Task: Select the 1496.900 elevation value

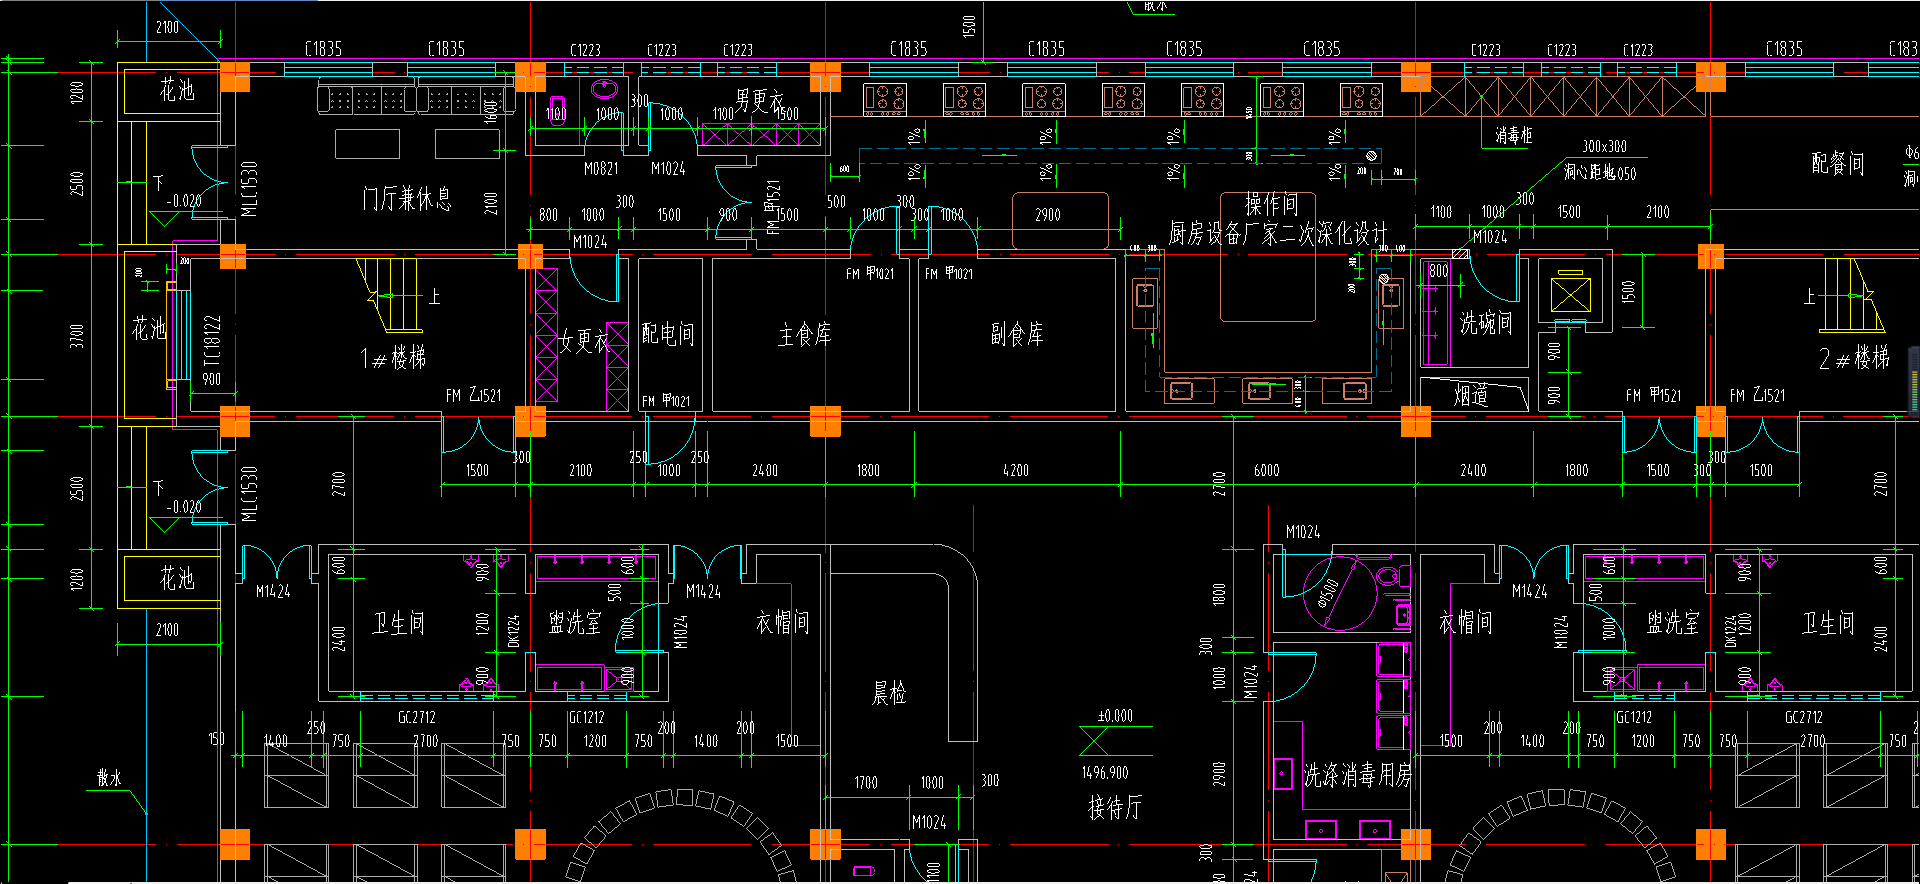Action: [1105, 773]
